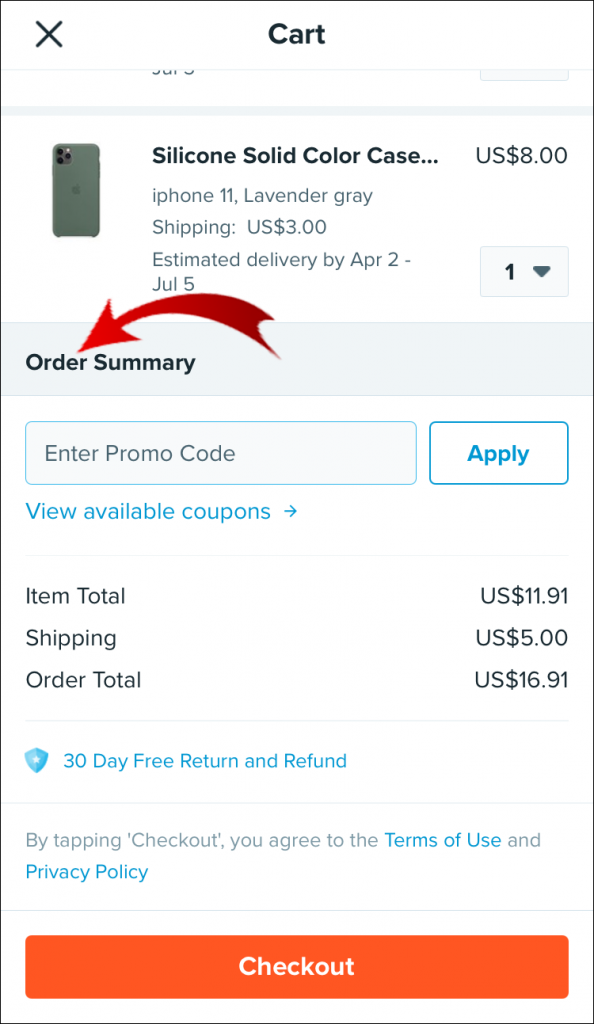
Task: Tap Checkout to place the order
Action: coord(296,966)
